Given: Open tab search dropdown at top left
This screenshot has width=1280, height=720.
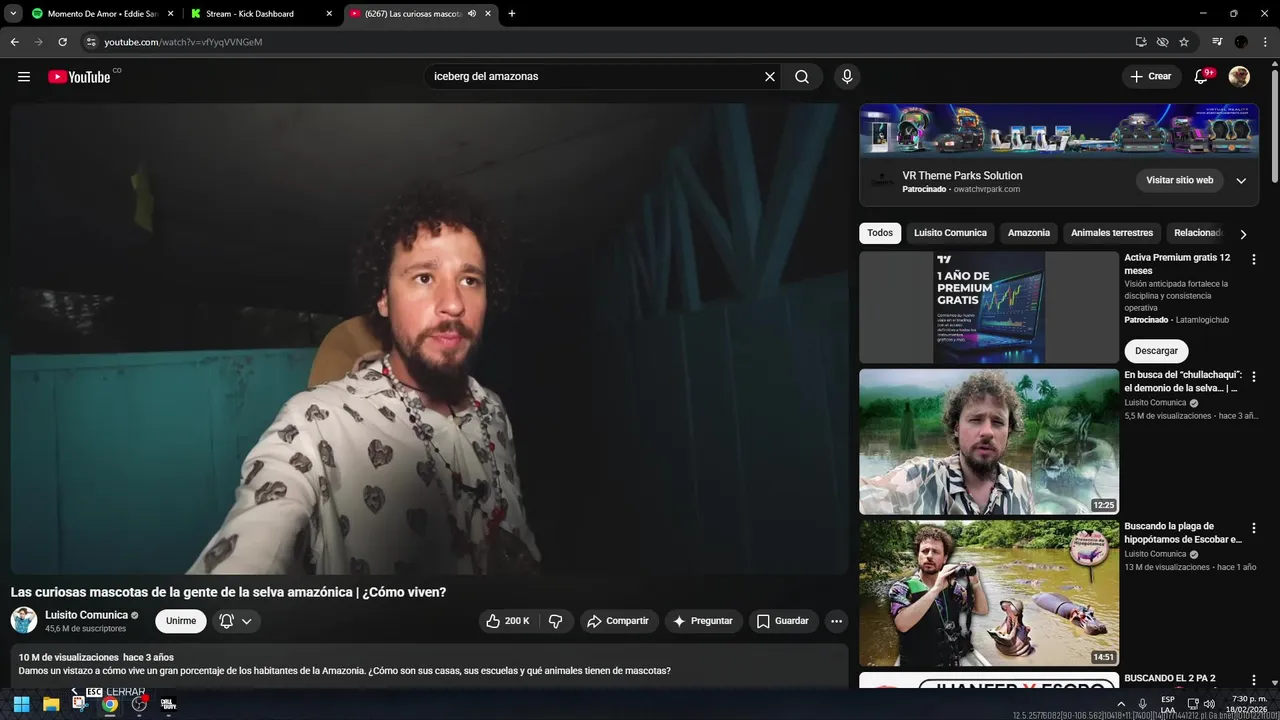Looking at the screenshot, I should tap(14, 14).
